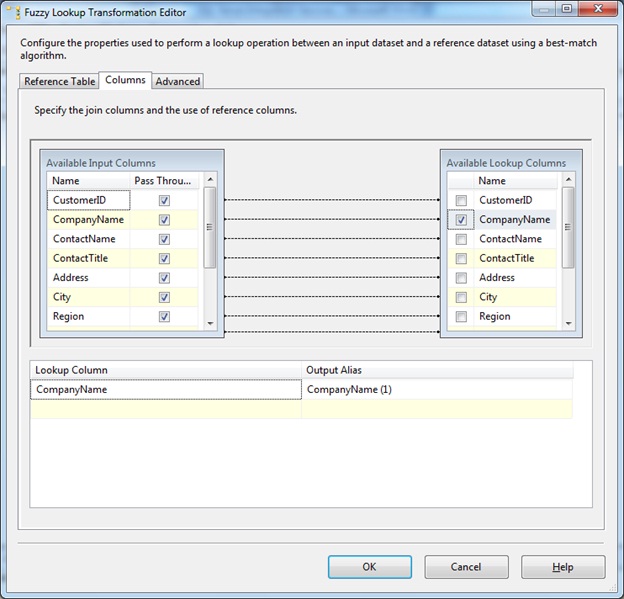Edit the CompanyName (1) Output Alias cell

pos(437,389)
